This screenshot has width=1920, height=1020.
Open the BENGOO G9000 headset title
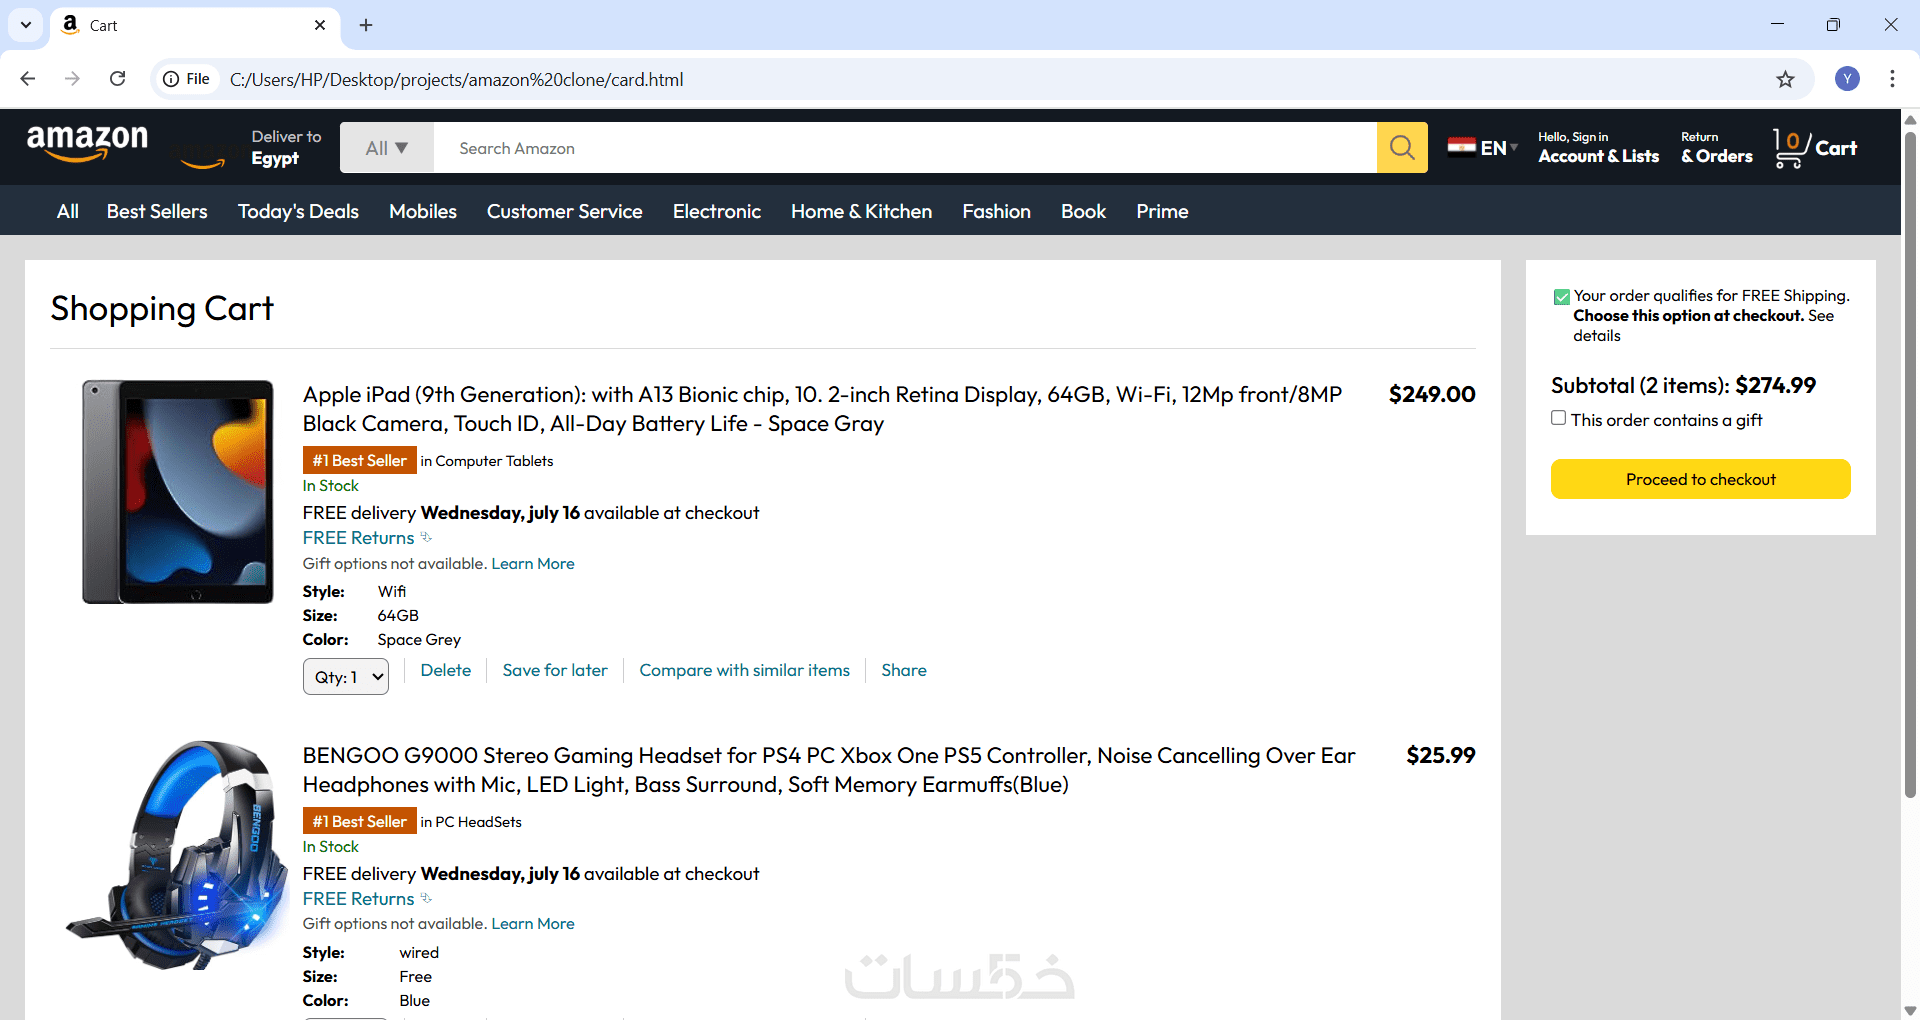829,770
